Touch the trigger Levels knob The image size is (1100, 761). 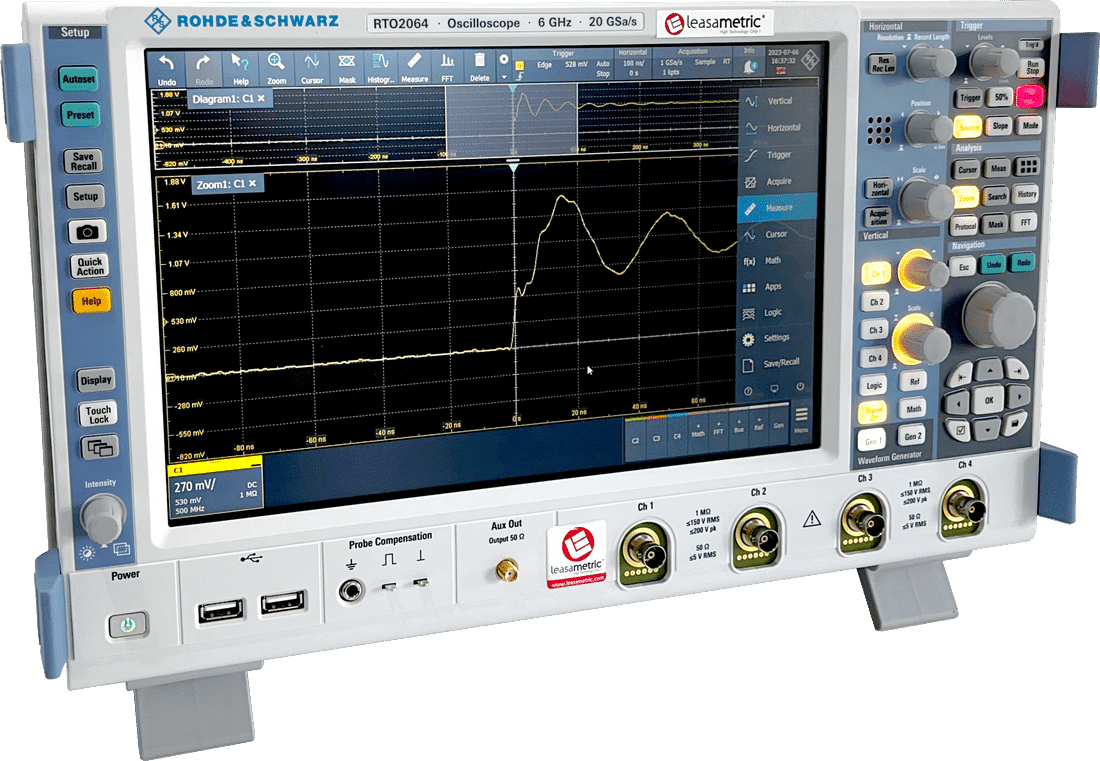pyautogui.click(x=994, y=61)
